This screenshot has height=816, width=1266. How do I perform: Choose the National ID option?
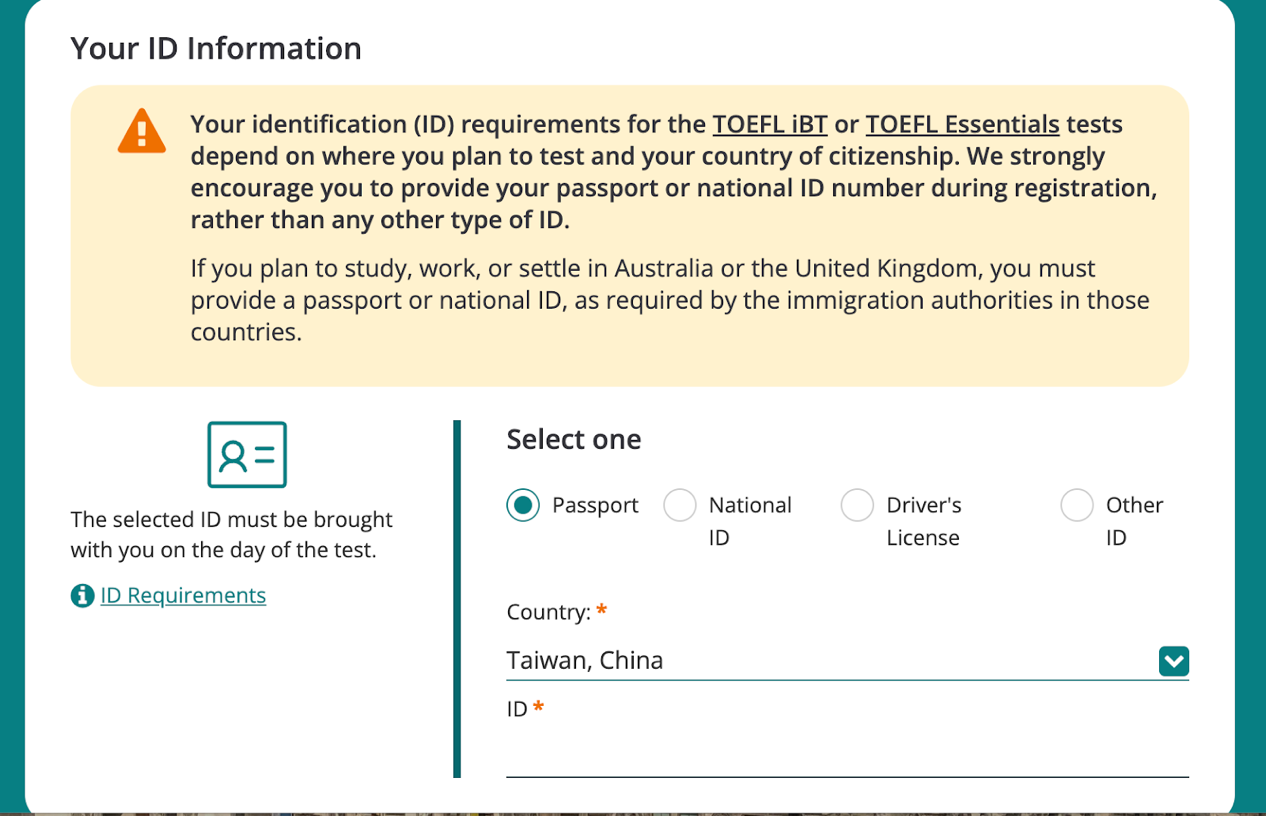[680, 505]
